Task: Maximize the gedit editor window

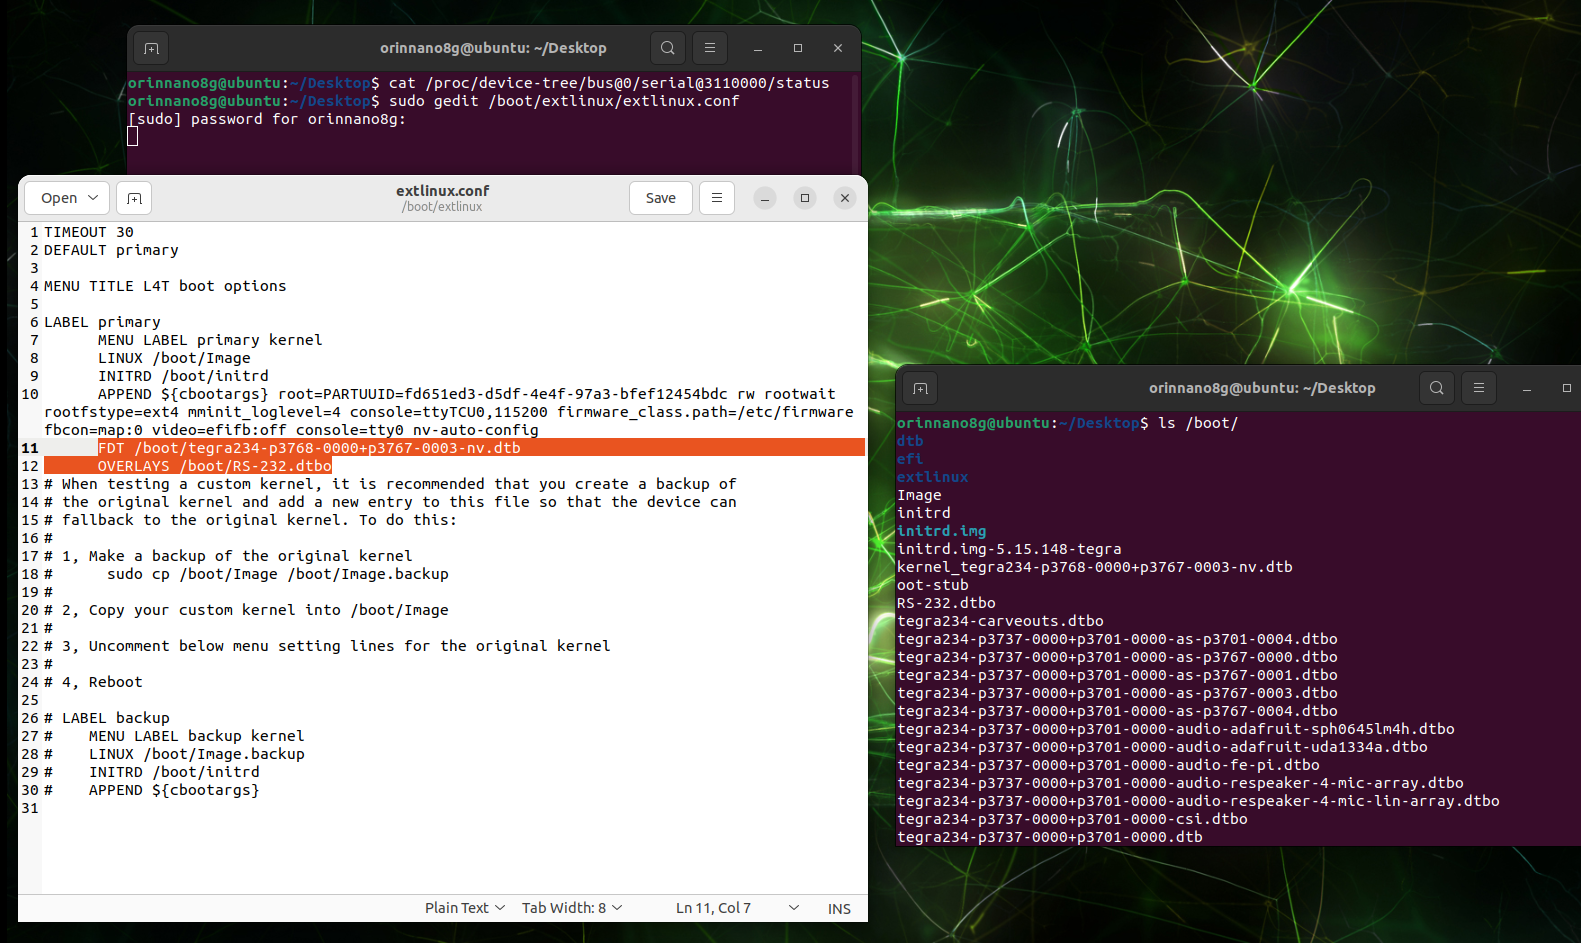Action: [805, 198]
